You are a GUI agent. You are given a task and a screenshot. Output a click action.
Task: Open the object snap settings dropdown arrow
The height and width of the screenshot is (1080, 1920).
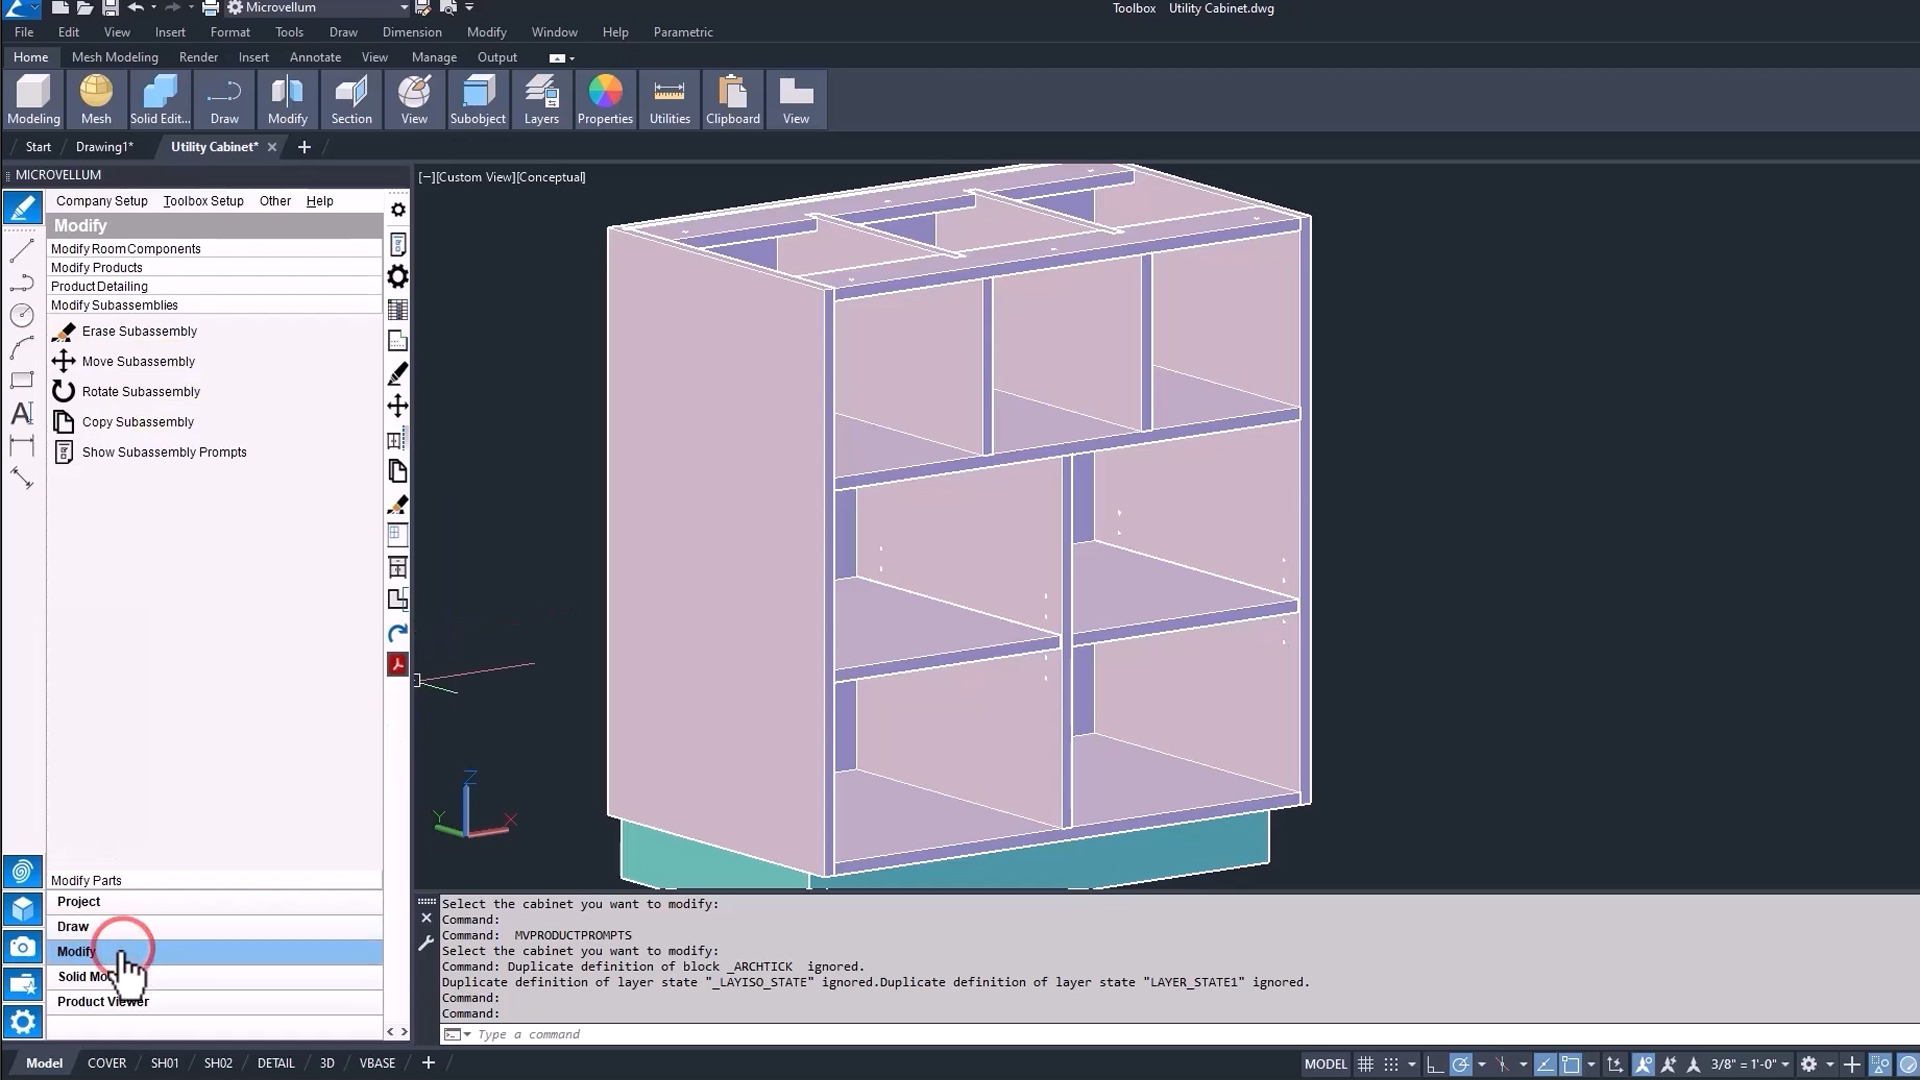click(1591, 1064)
